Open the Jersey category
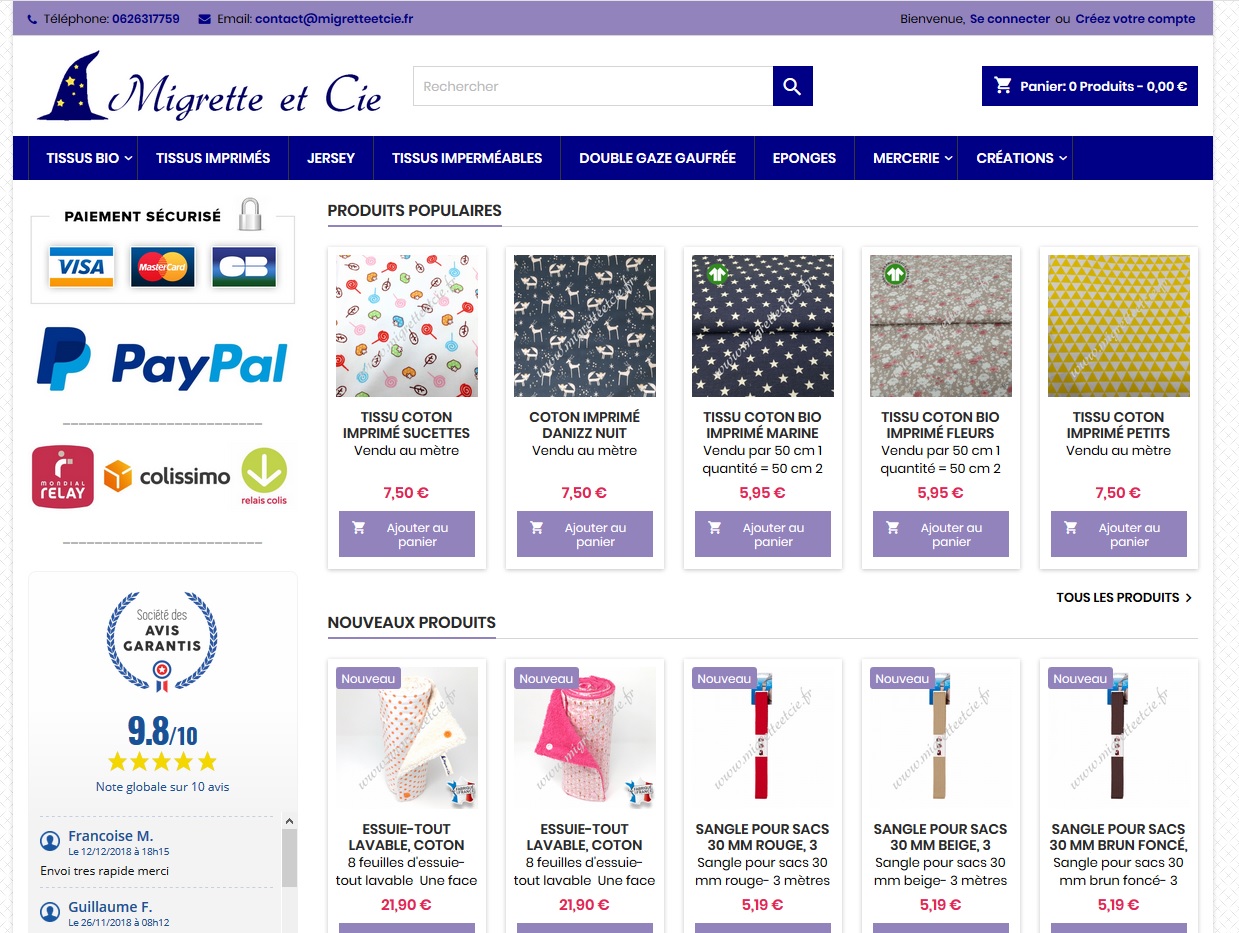Image resolution: width=1239 pixels, height=933 pixels. [x=331, y=158]
